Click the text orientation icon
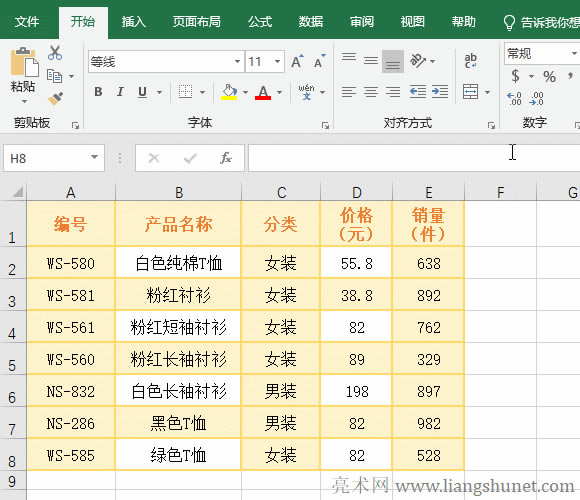The height and width of the screenshot is (500, 580). click(x=418, y=60)
